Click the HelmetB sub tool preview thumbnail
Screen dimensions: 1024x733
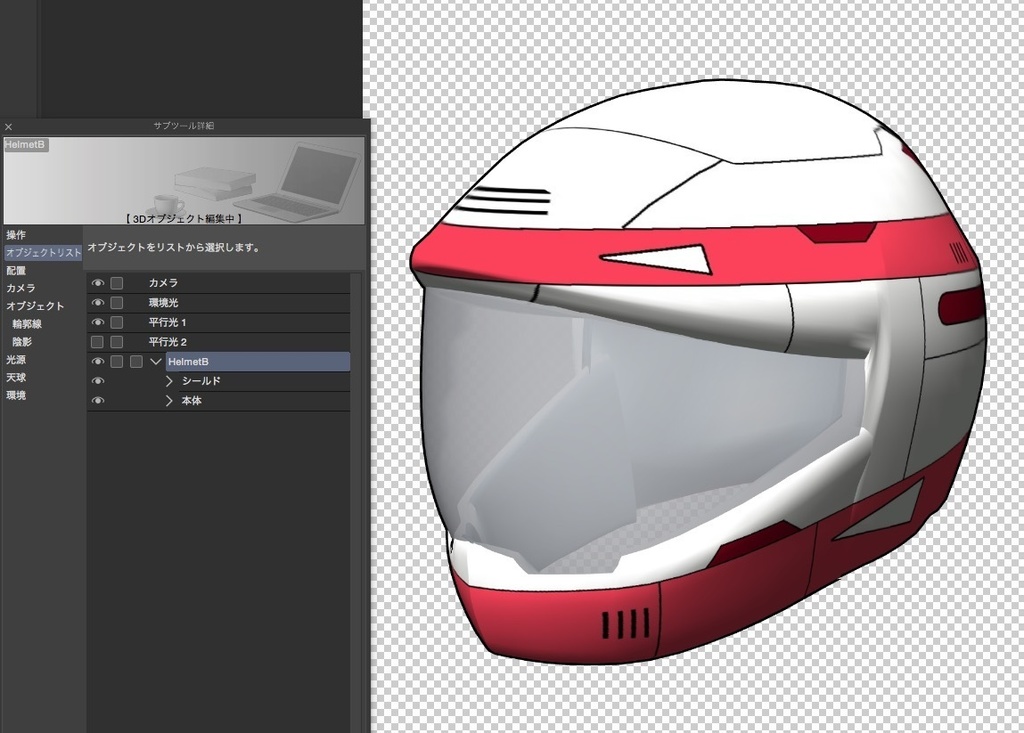[x=184, y=180]
